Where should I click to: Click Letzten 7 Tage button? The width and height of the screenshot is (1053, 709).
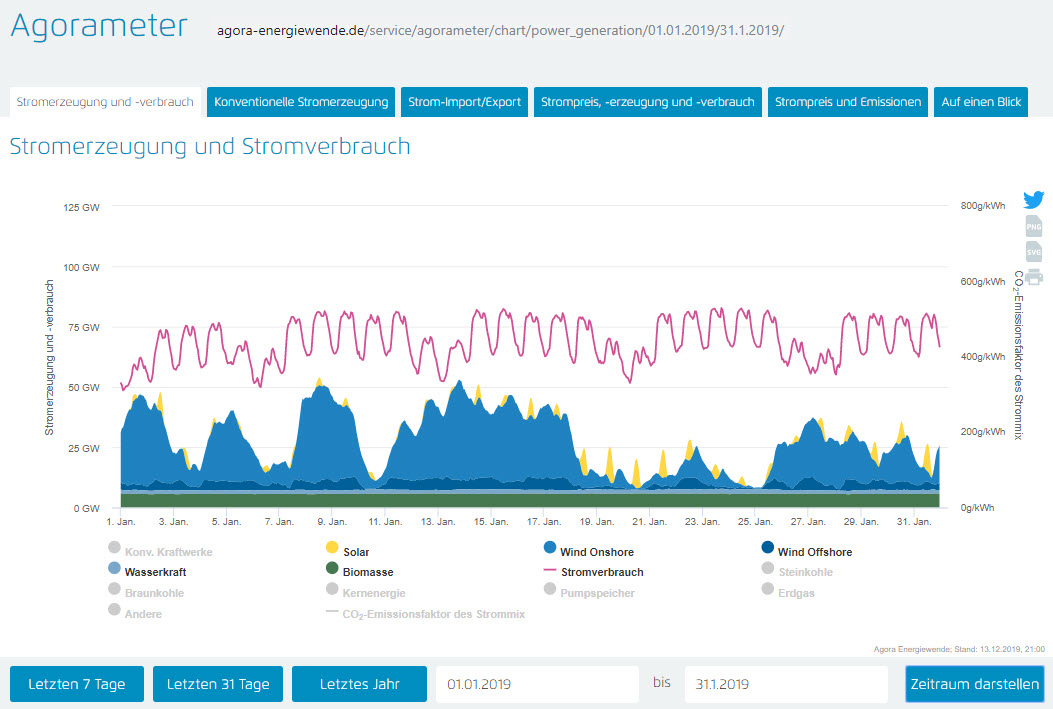77,685
